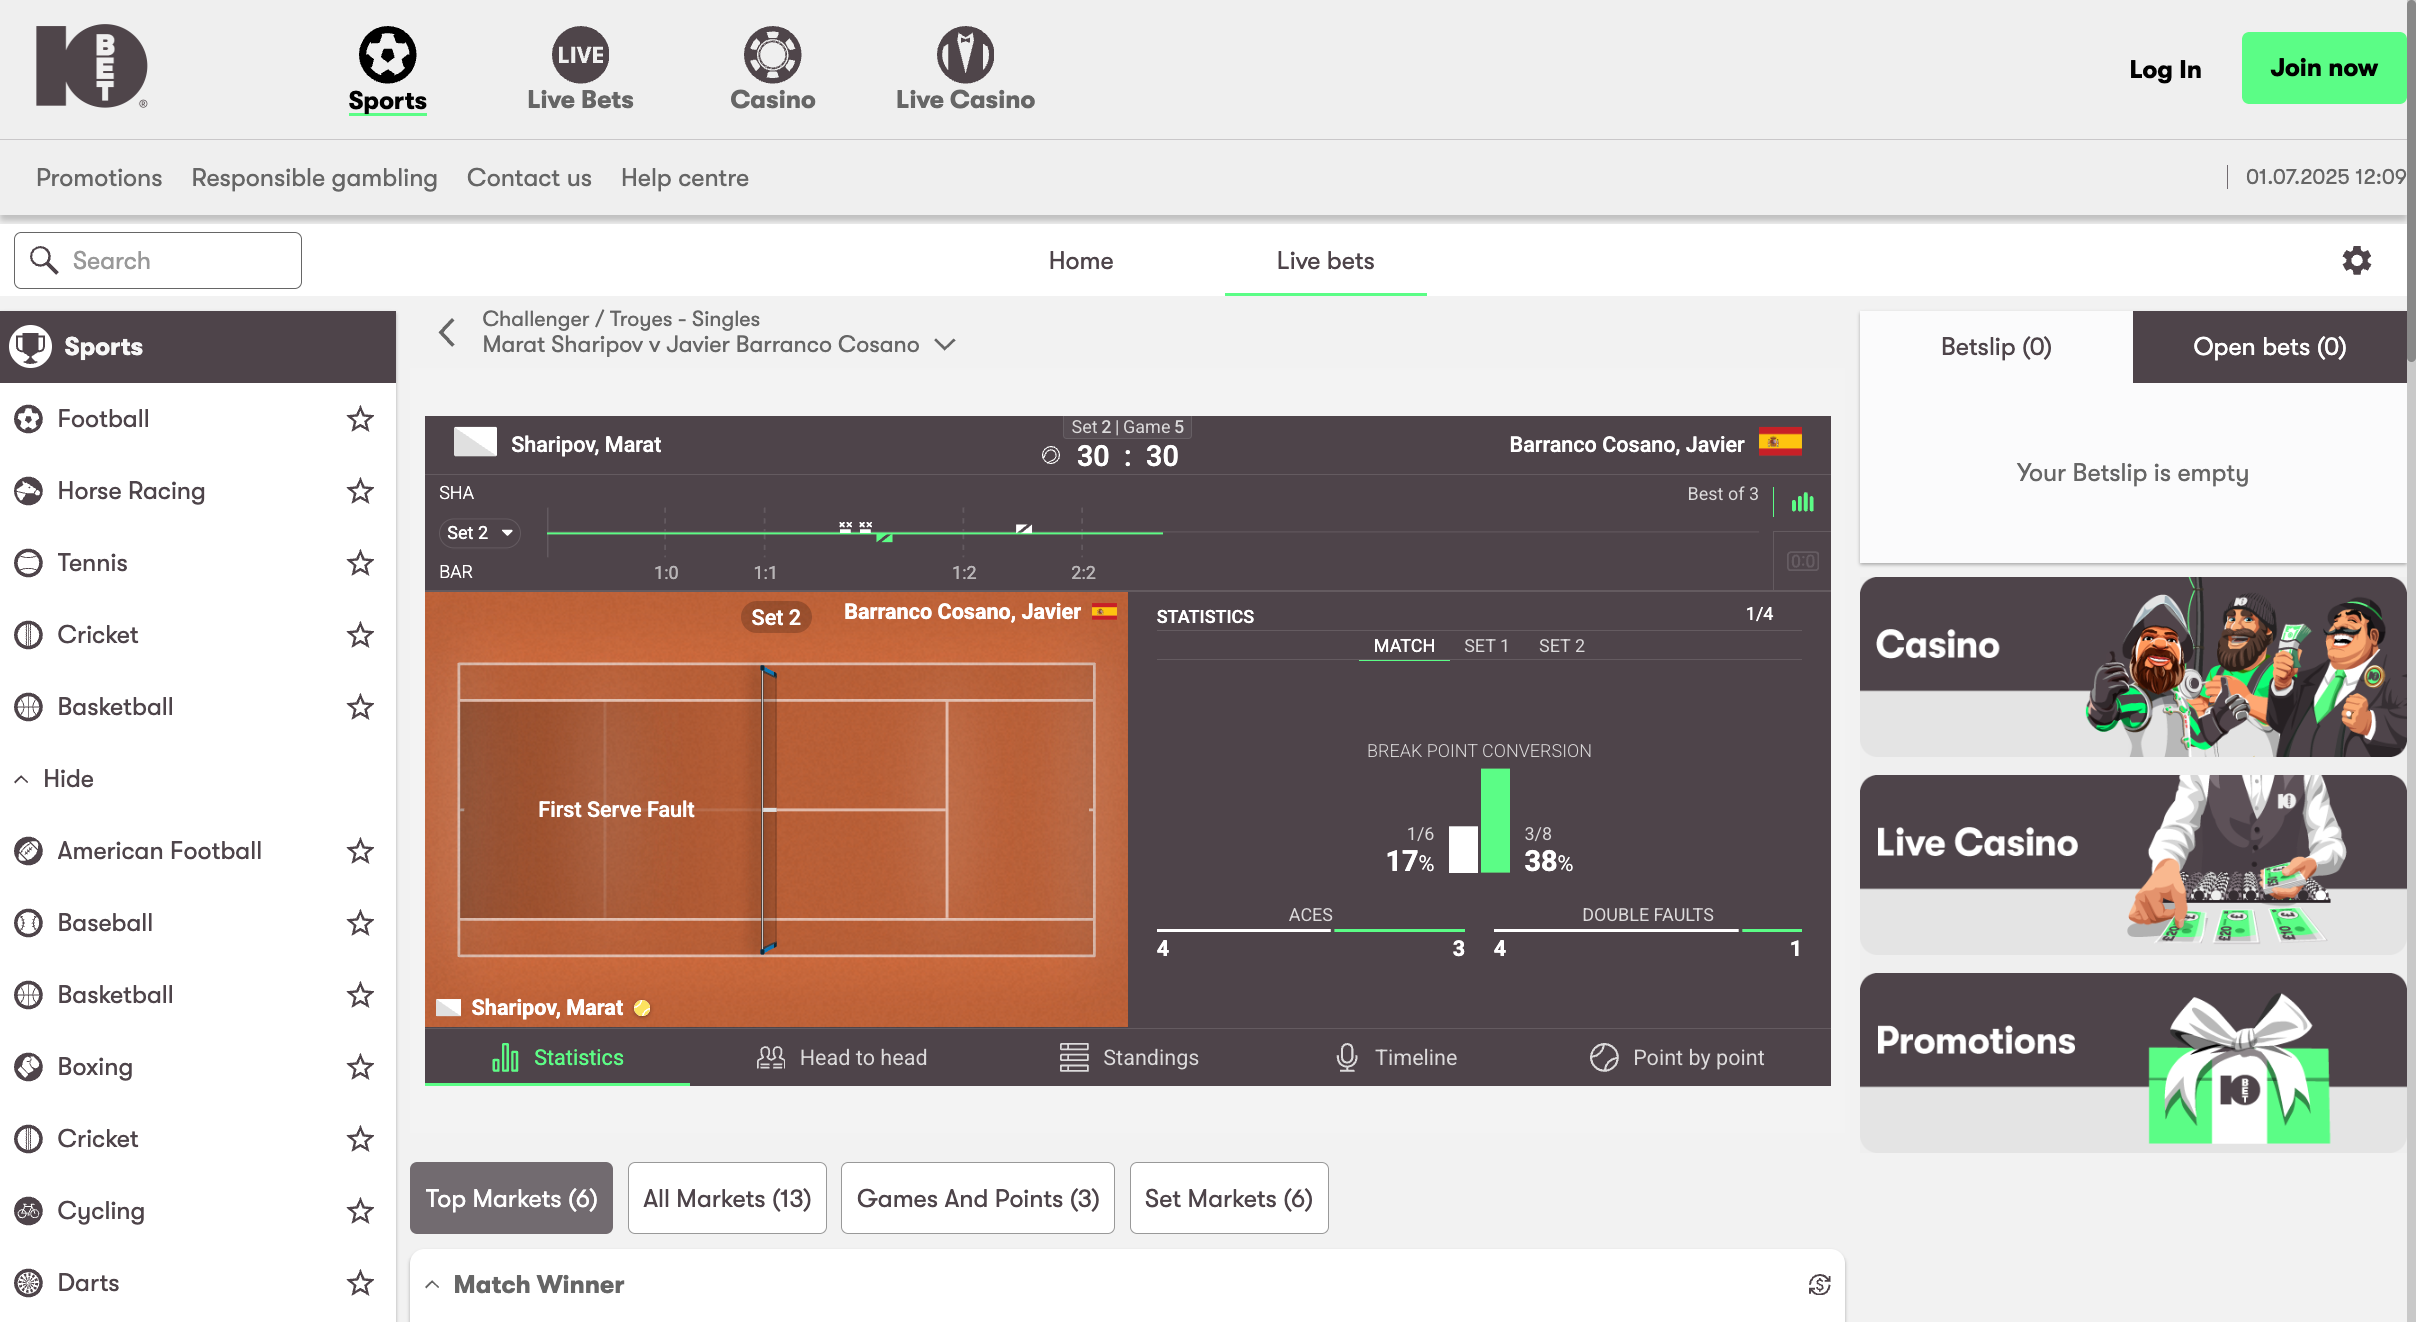2416x1322 pixels.
Task: Click the search magnifier icon
Action: click(x=44, y=260)
